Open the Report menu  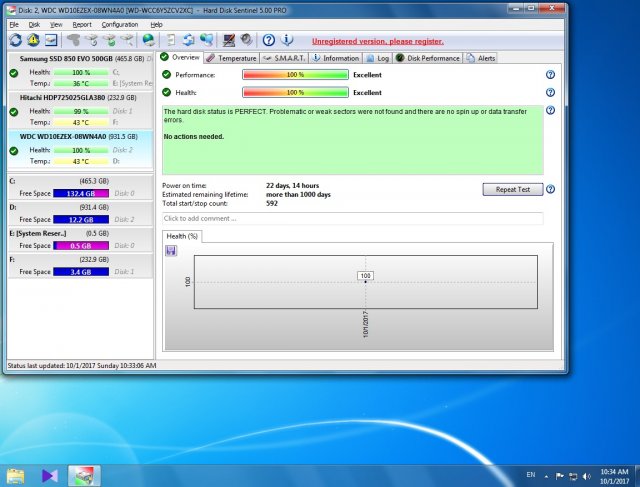[82, 24]
